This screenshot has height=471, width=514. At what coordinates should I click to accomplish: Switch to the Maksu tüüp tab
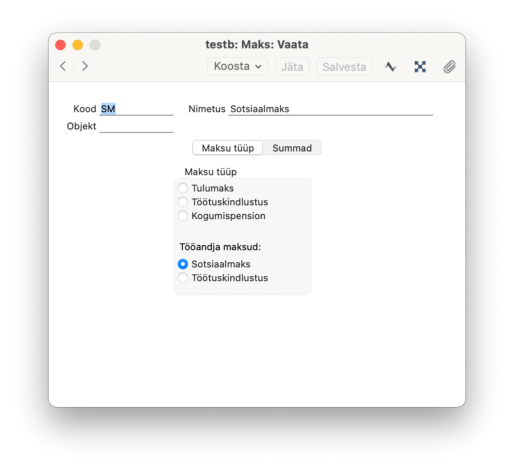(228, 148)
